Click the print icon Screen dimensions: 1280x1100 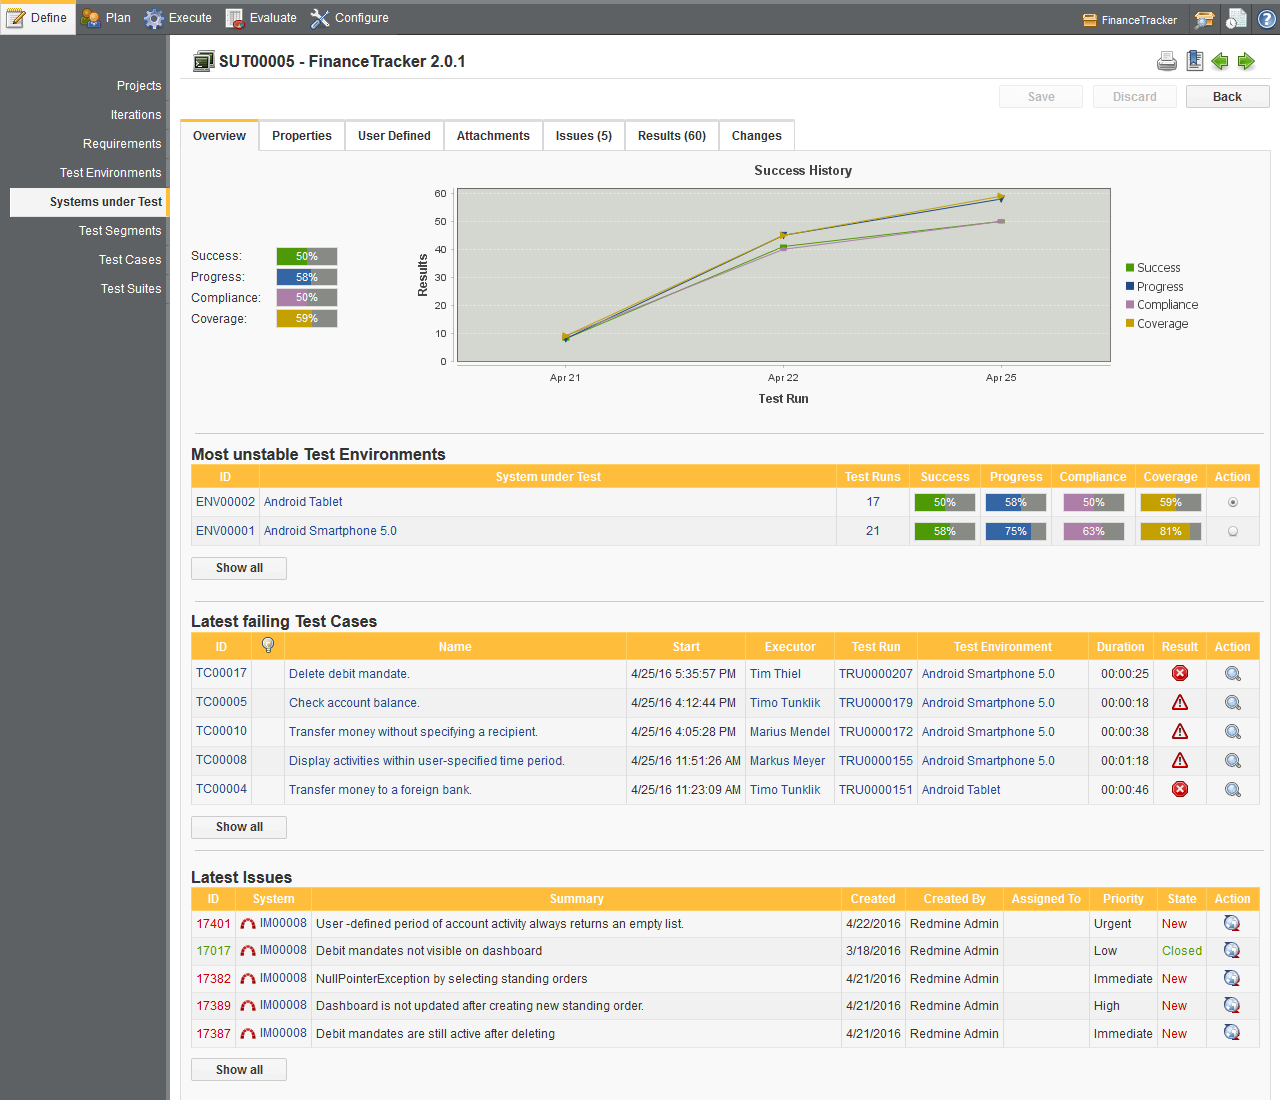1167,62
